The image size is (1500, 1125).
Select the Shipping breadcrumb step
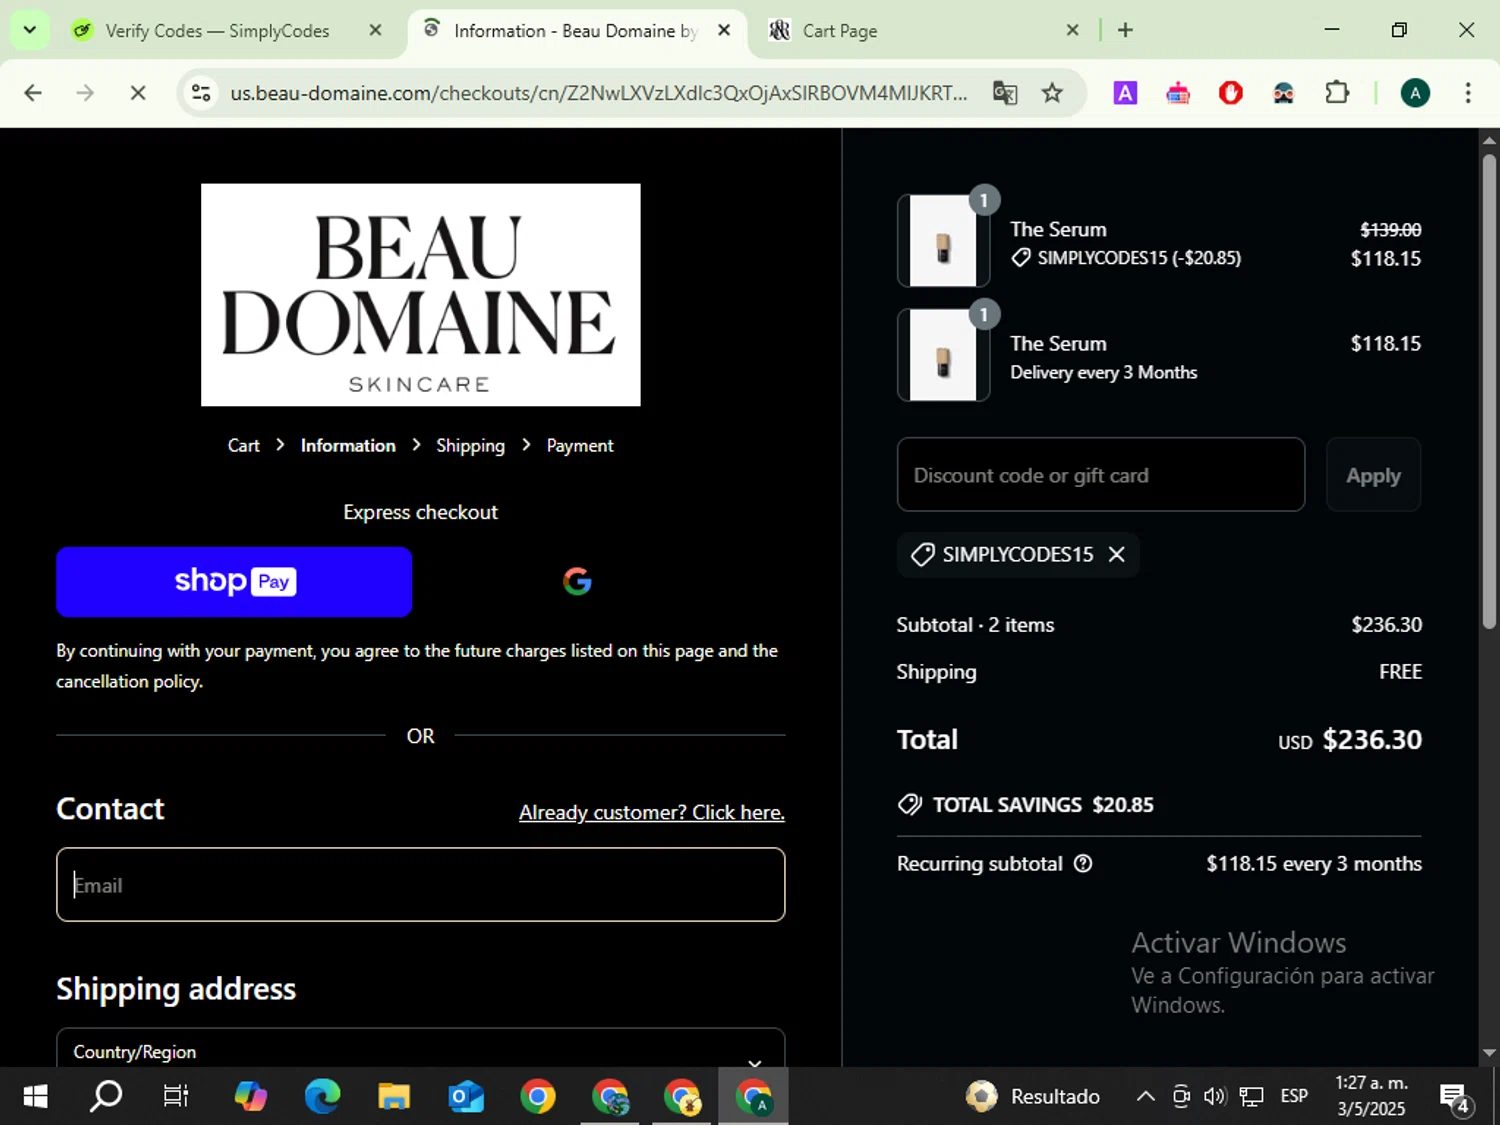click(x=470, y=445)
